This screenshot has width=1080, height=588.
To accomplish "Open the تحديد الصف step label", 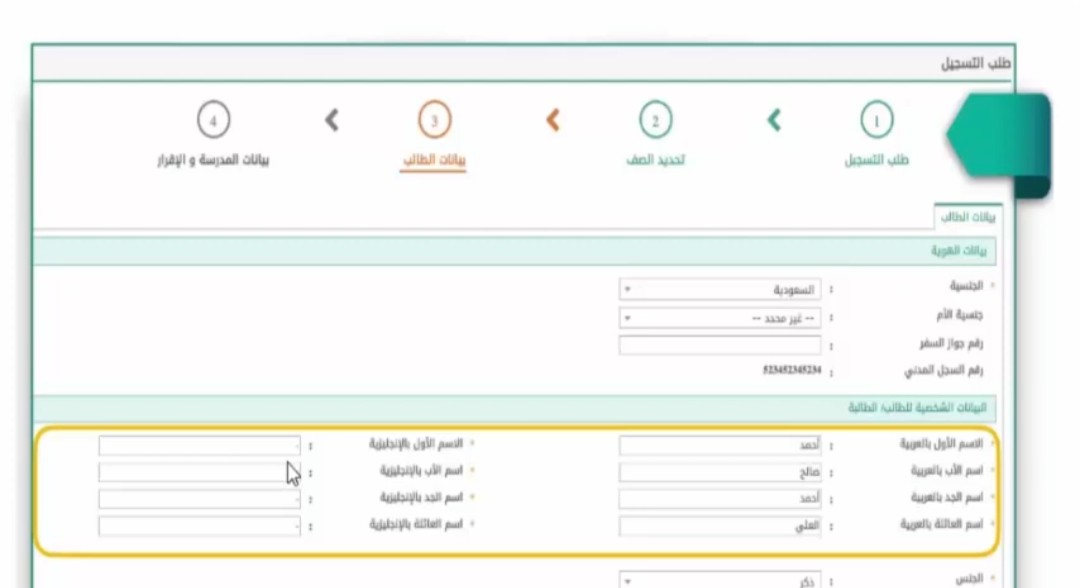I will (x=655, y=160).
